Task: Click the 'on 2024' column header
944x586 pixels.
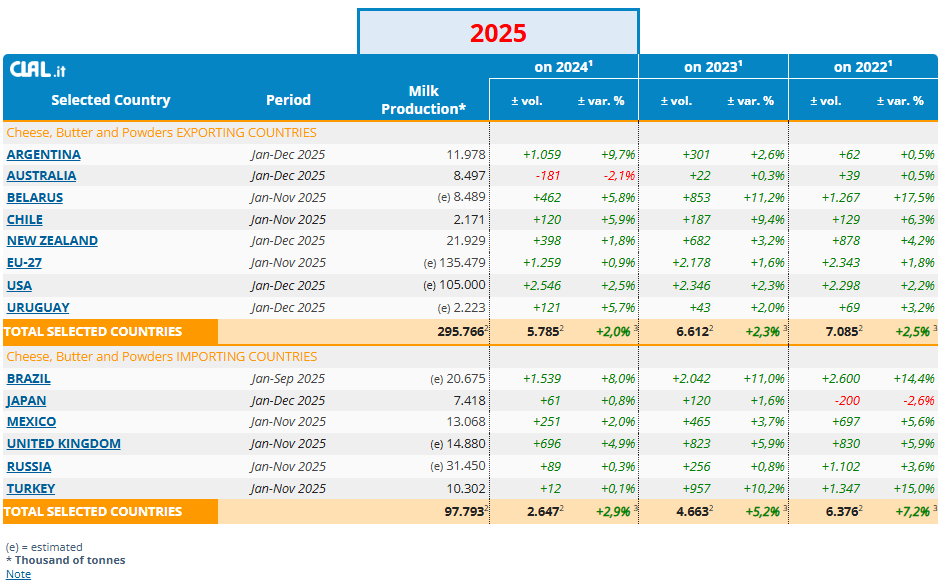Action: click(563, 67)
